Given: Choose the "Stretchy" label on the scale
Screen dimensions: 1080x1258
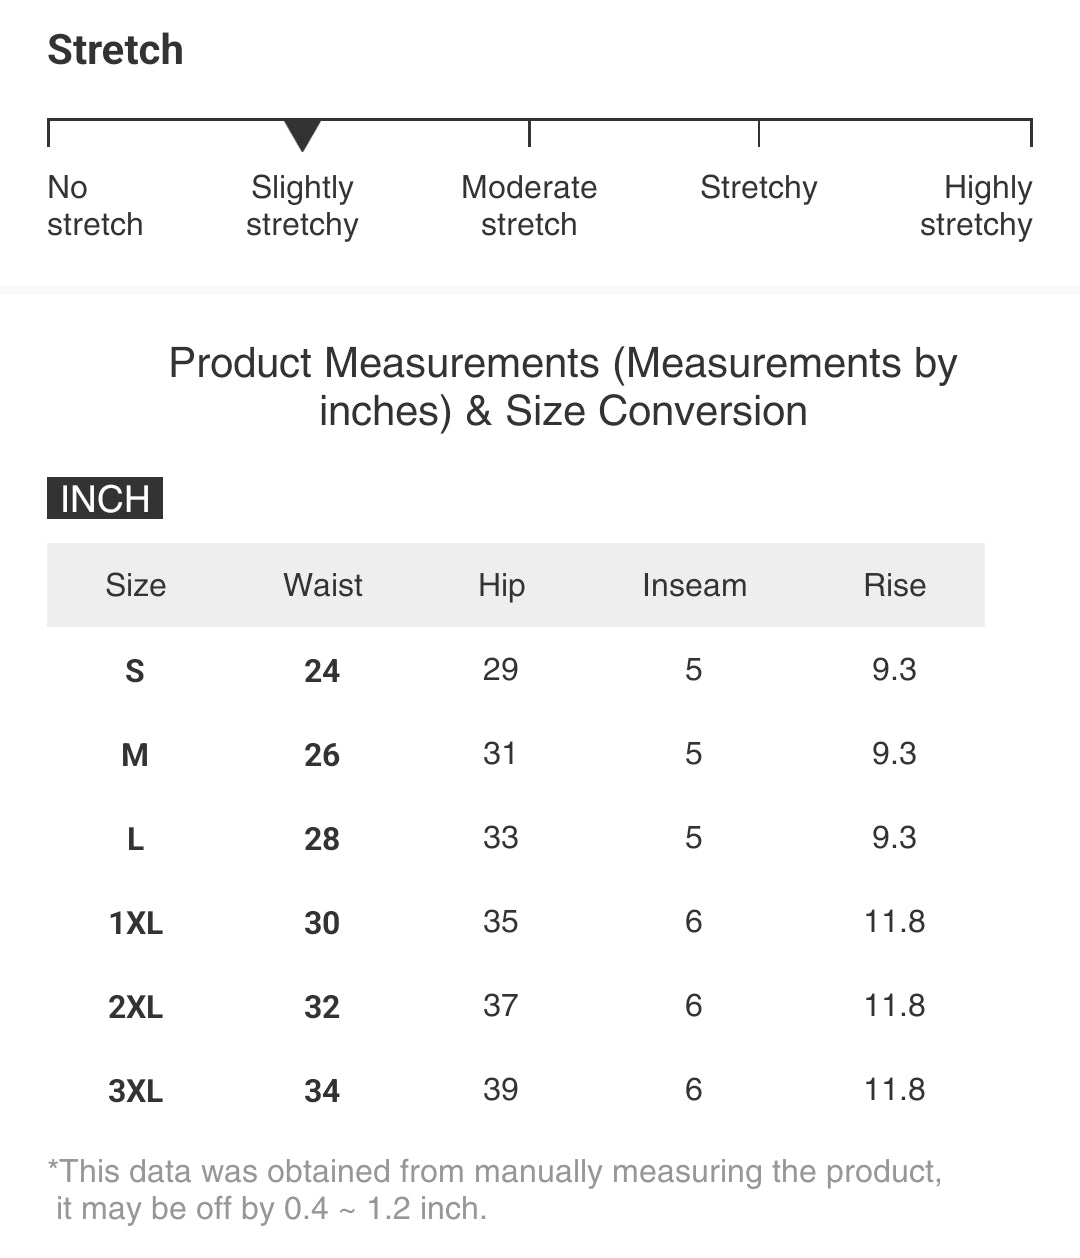Looking at the screenshot, I should (x=759, y=188).
